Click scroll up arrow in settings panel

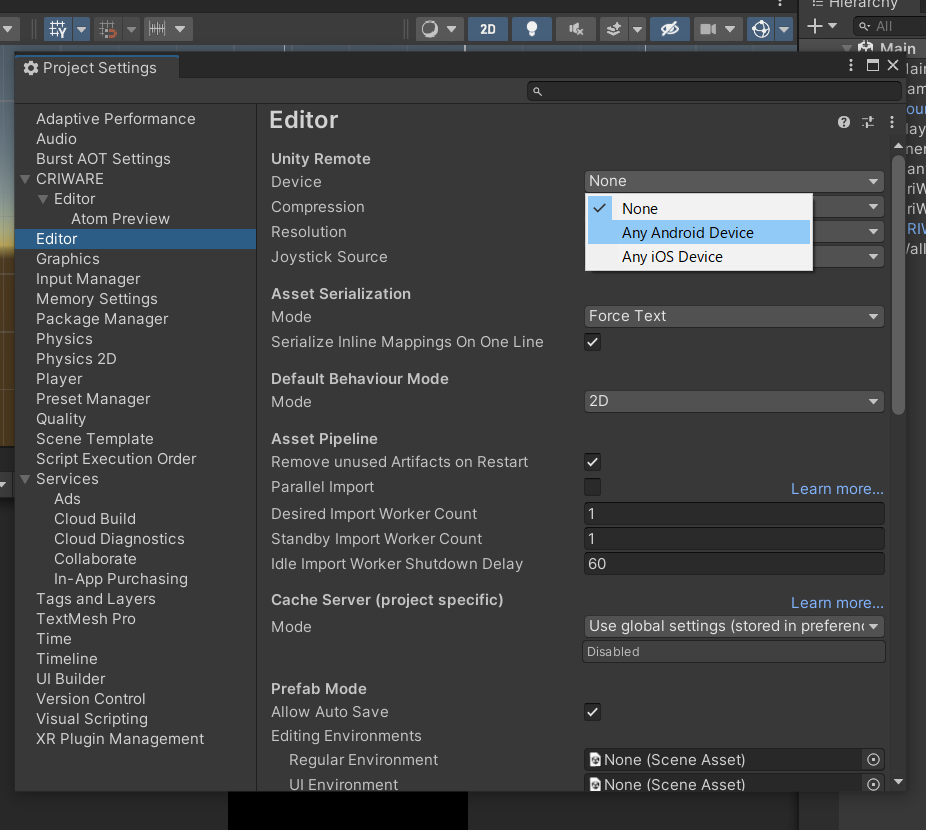[898, 146]
